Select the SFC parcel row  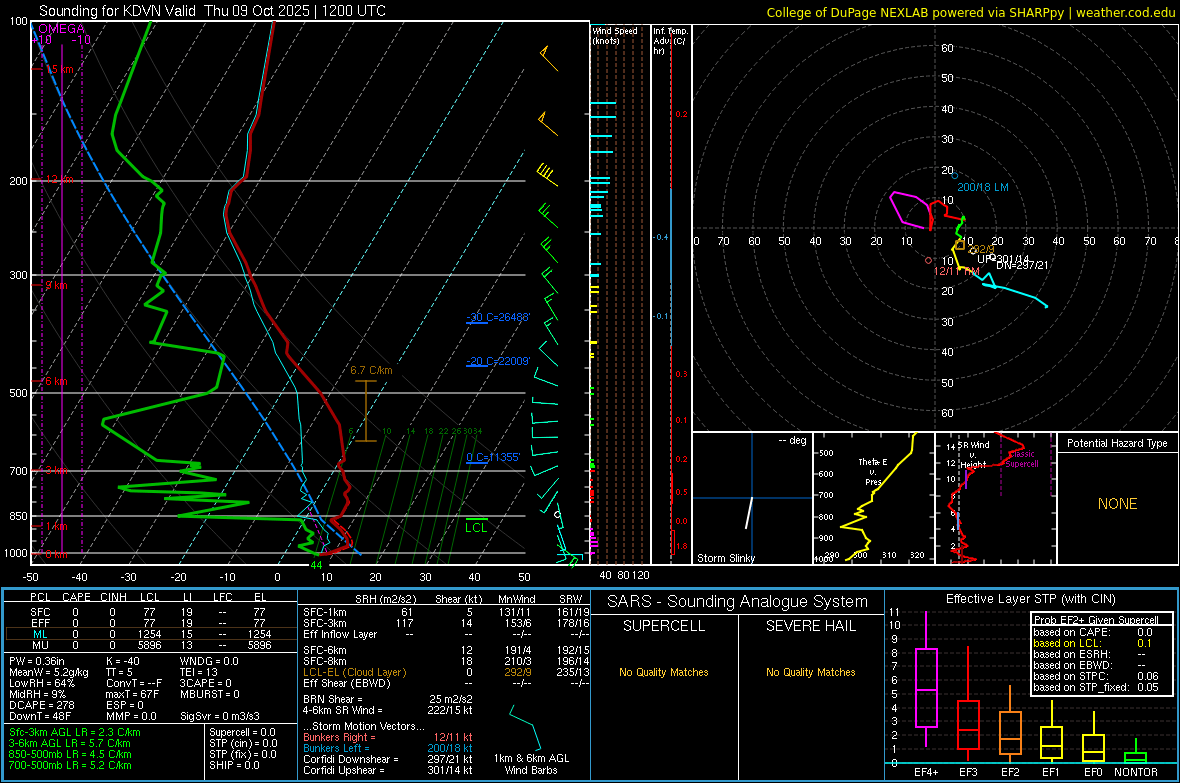[150, 612]
